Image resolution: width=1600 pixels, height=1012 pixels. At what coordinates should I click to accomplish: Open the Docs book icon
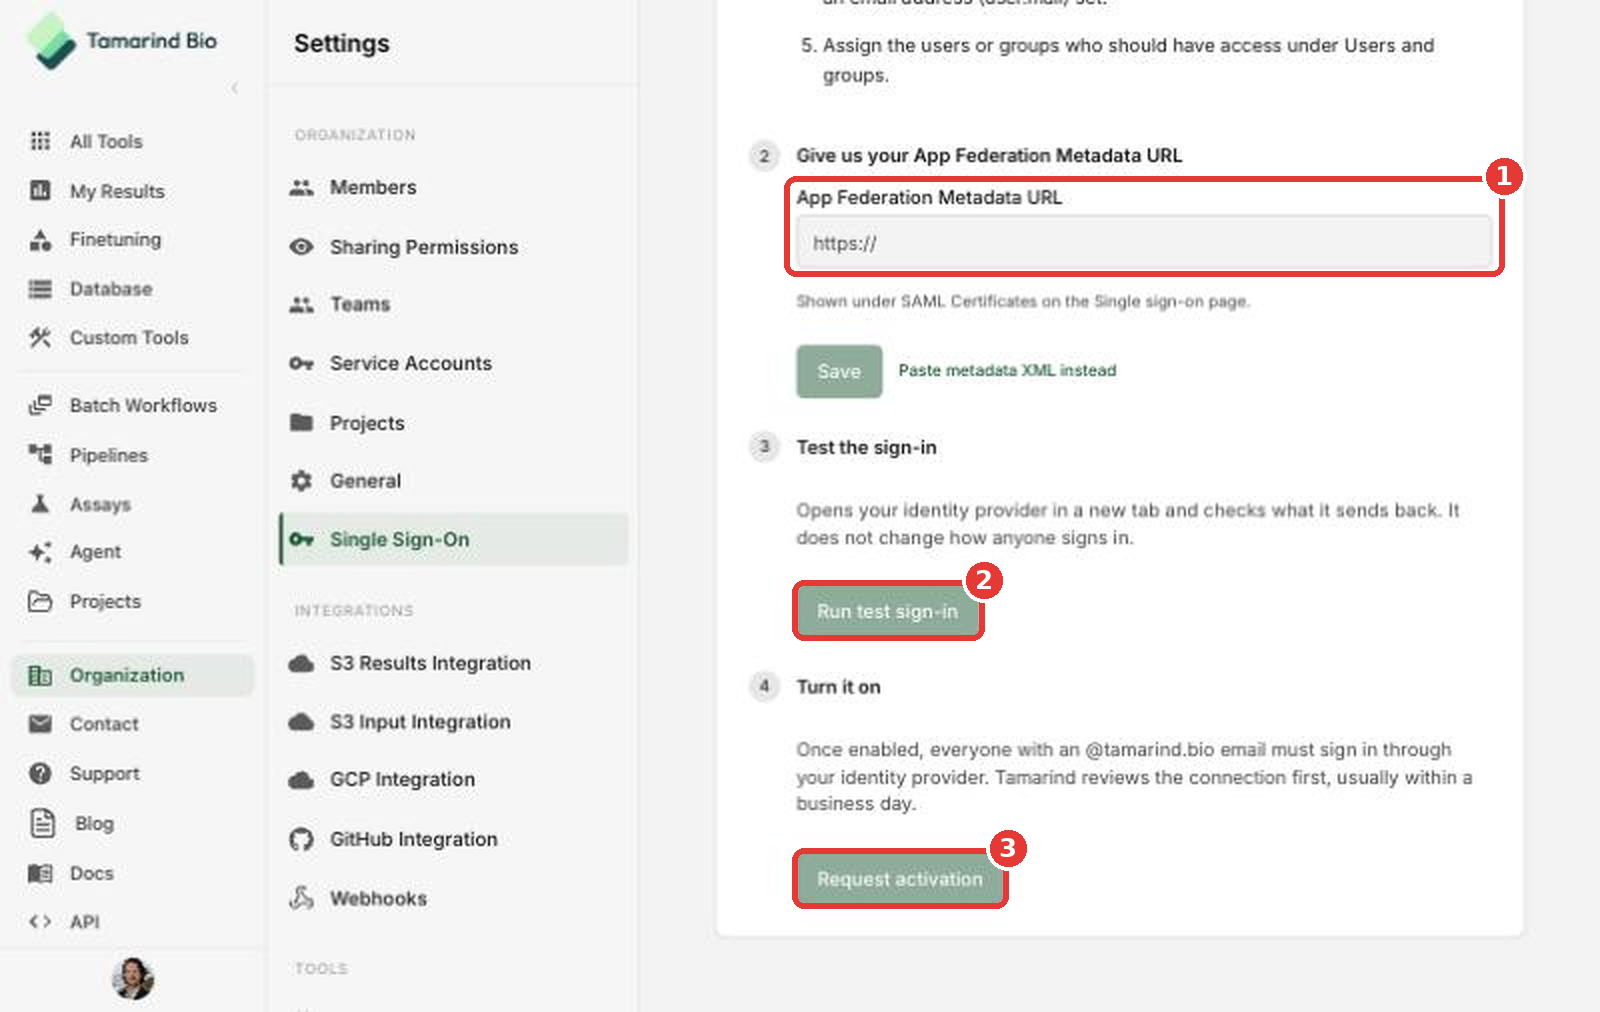point(40,873)
